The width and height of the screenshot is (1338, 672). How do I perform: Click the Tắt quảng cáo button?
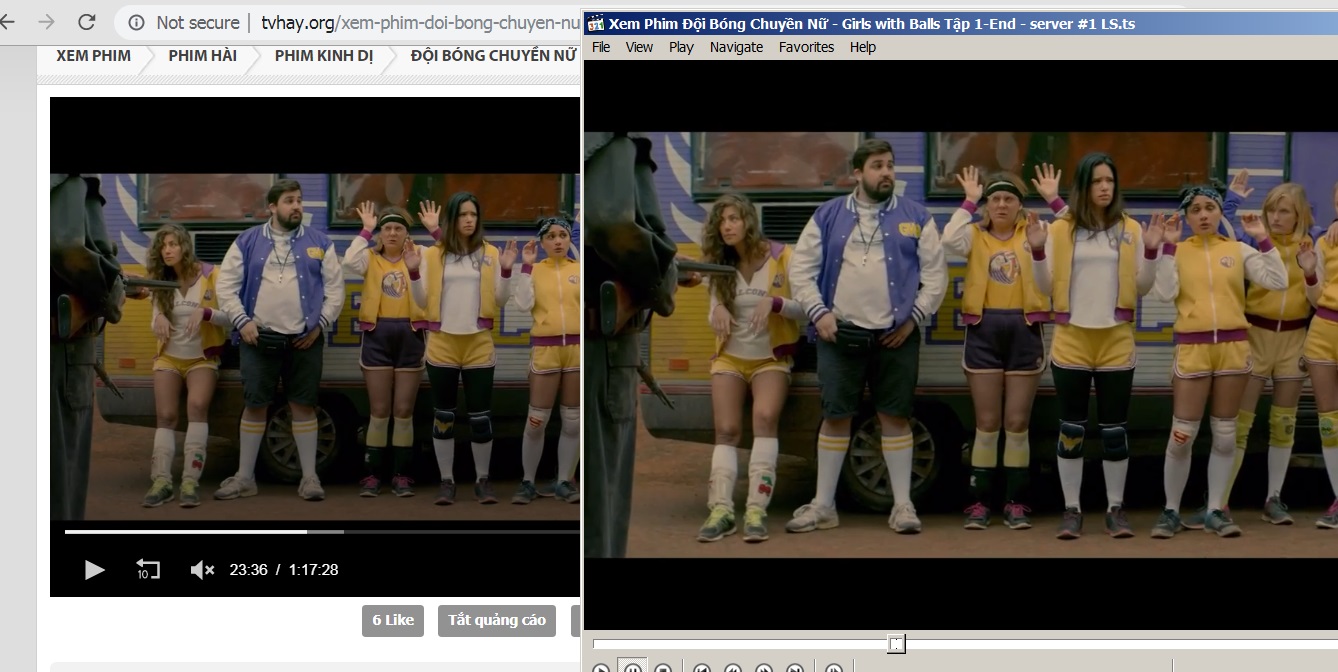pos(497,620)
